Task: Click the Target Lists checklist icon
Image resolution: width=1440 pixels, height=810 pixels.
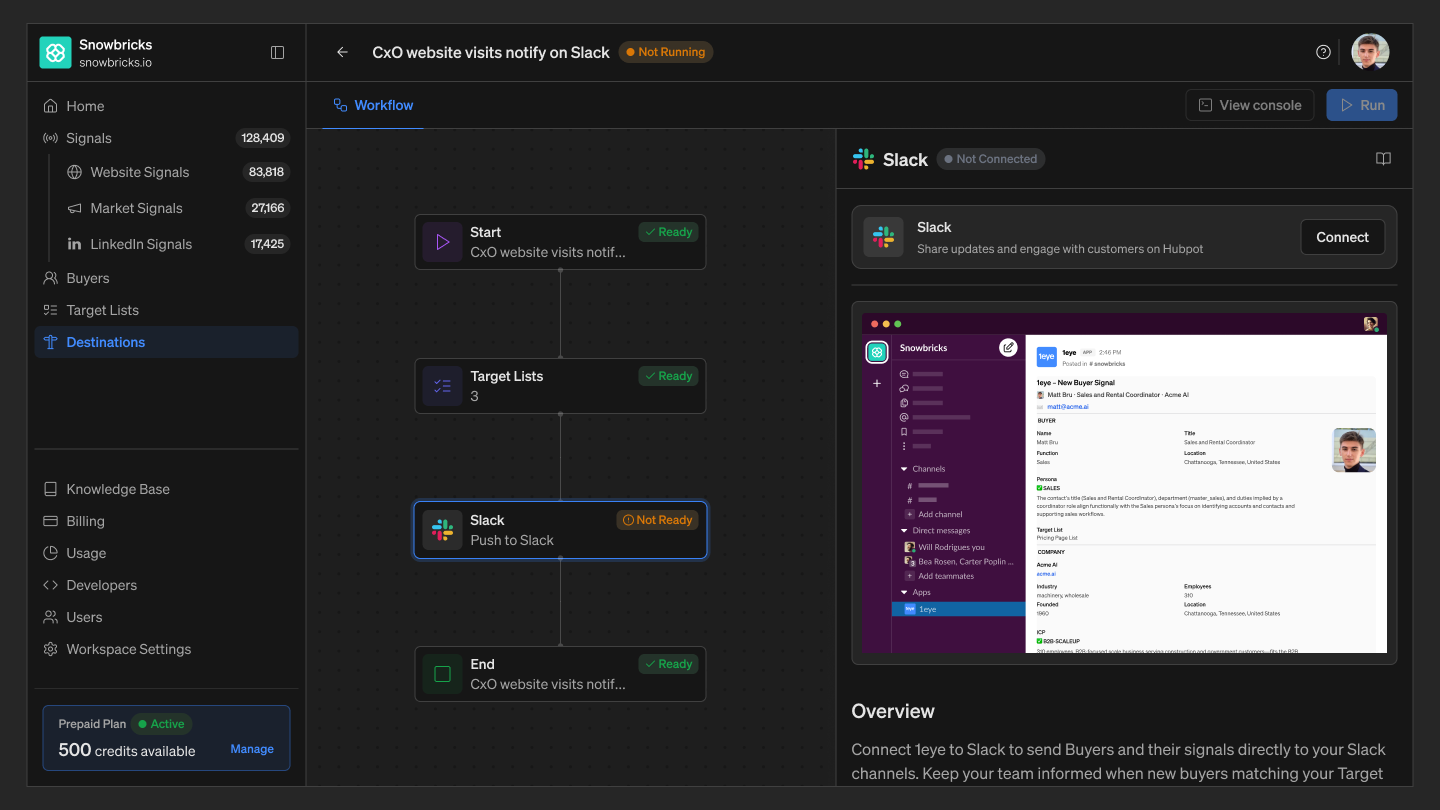Action: coord(50,310)
